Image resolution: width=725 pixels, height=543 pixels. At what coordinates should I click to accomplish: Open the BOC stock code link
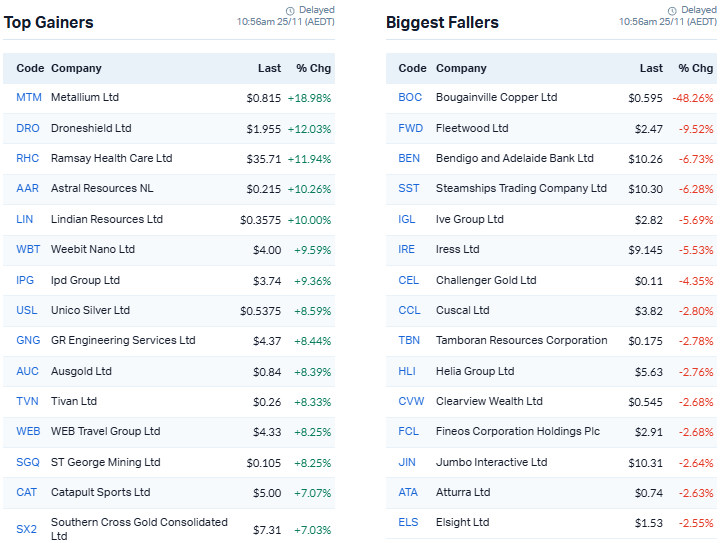[x=410, y=97]
